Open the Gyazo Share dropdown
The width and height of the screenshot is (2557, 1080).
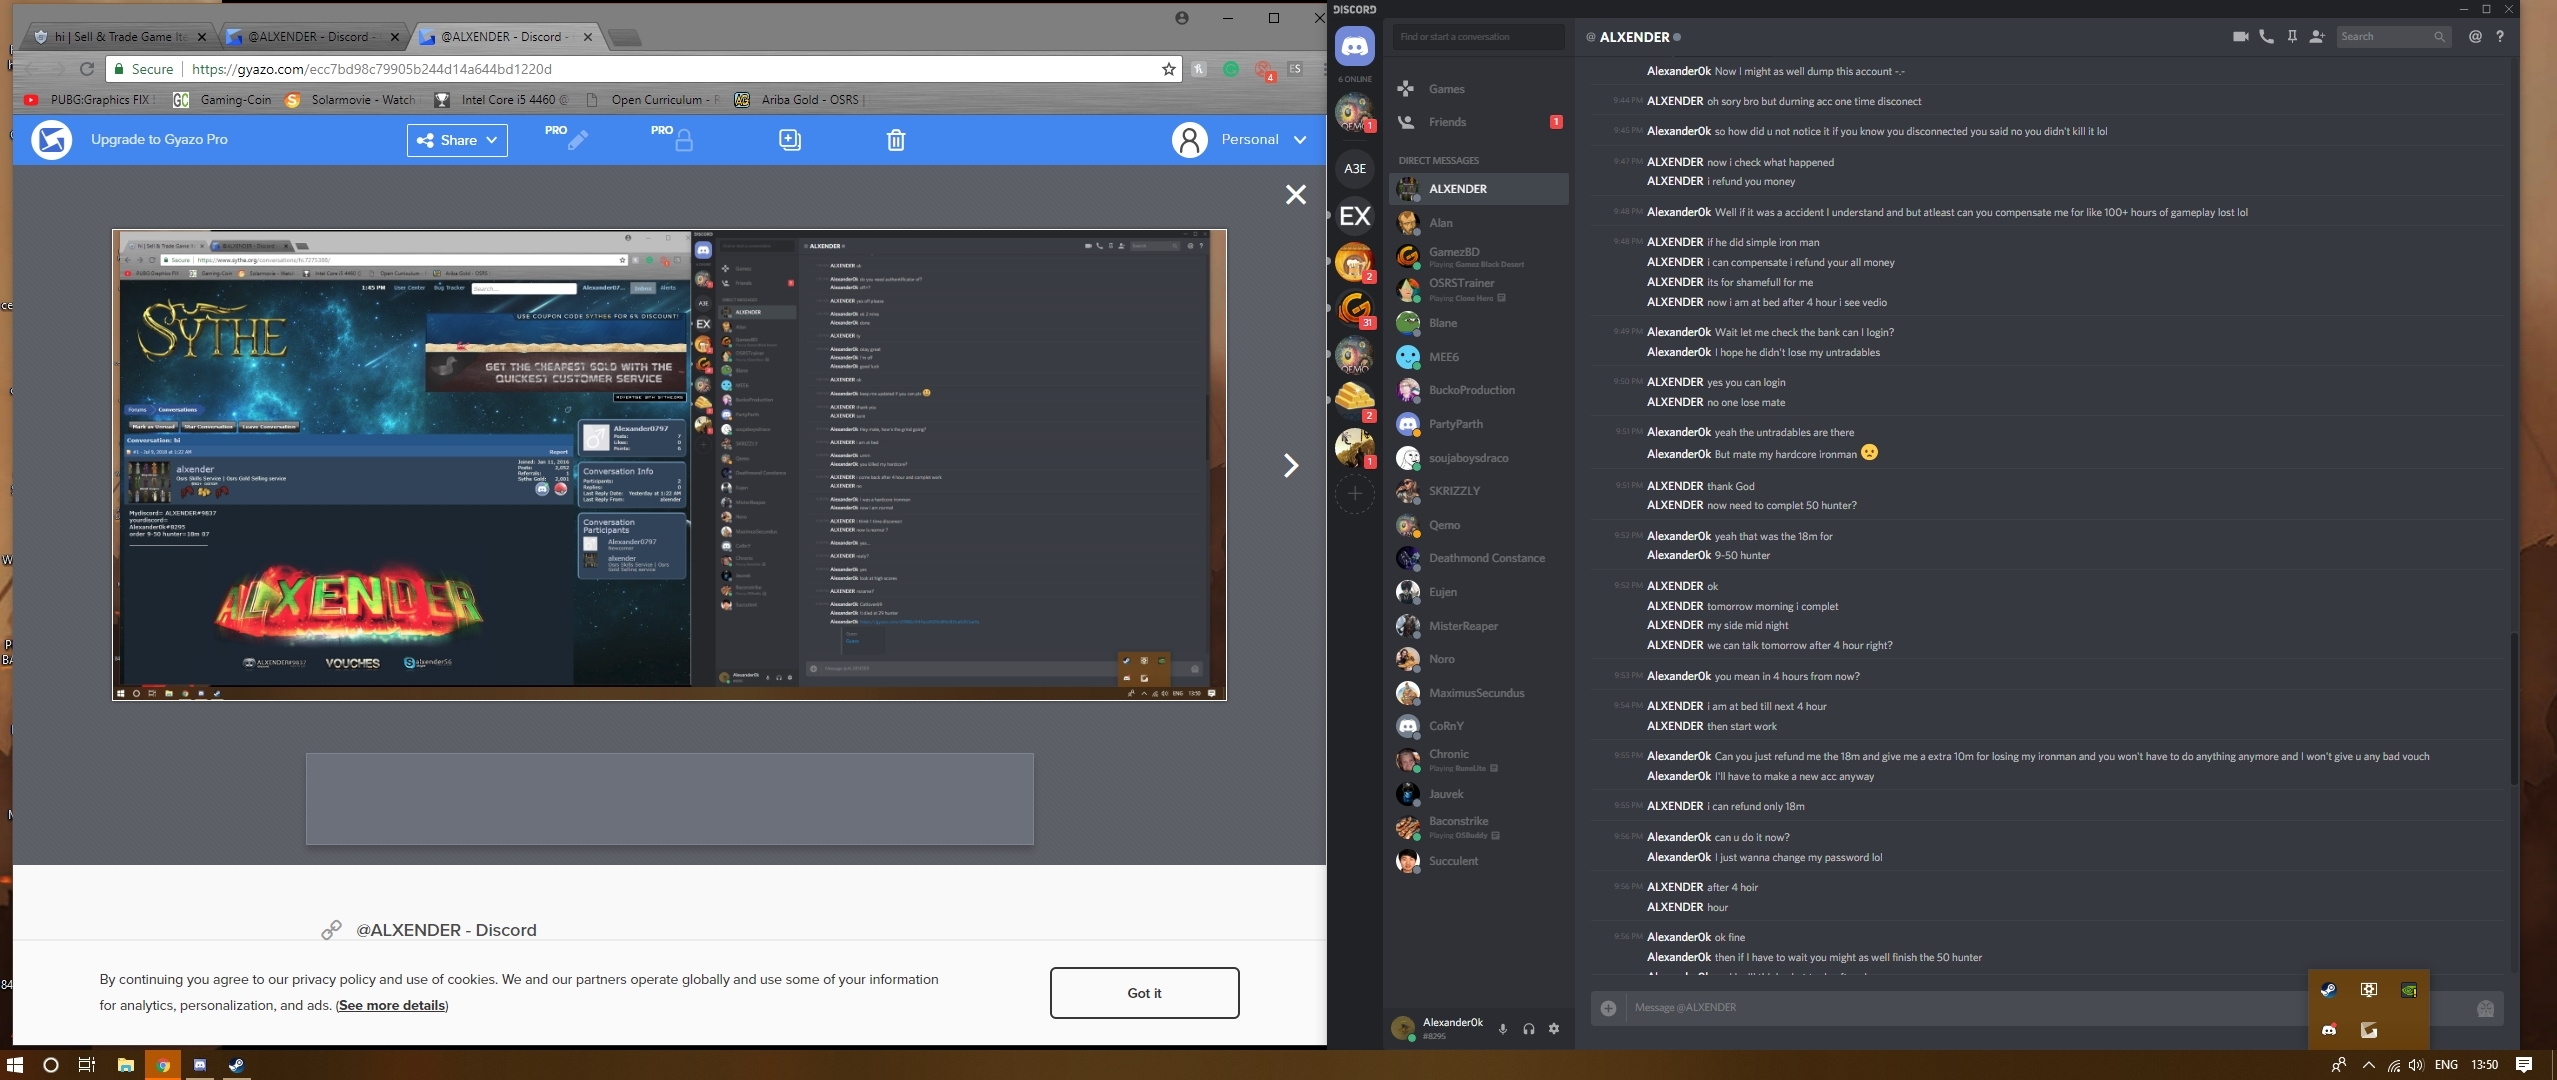457,140
